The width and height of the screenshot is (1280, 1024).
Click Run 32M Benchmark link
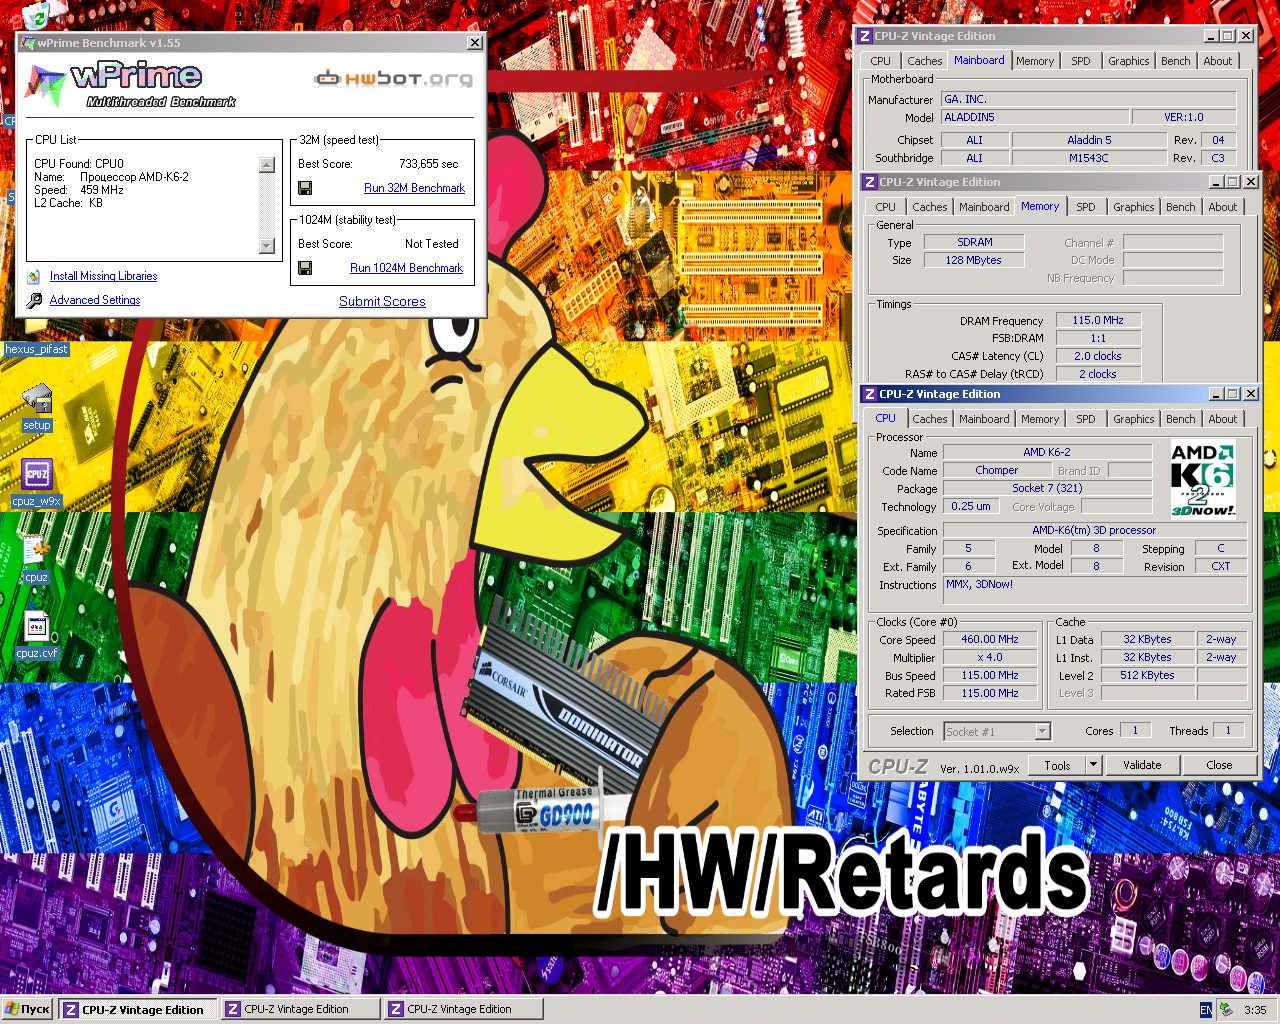pos(414,188)
